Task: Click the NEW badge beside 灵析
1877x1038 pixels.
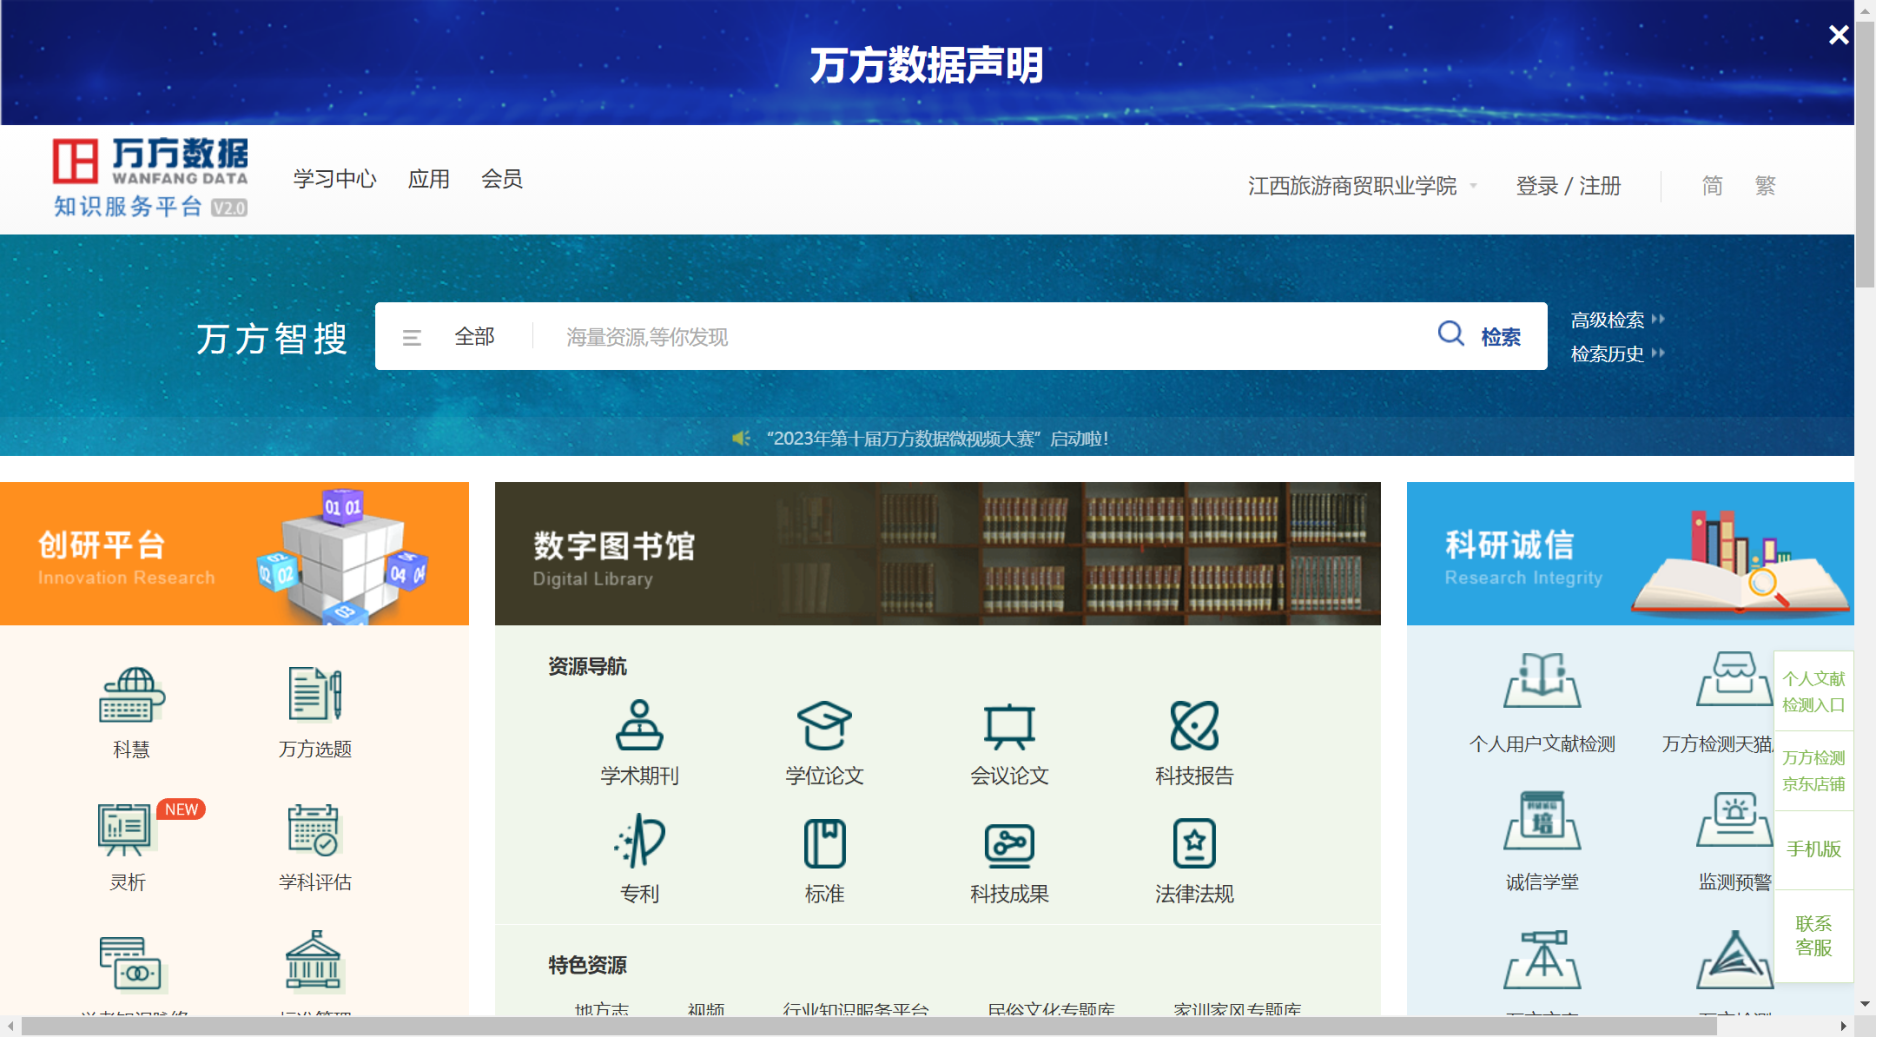Action: [x=181, y=809]
